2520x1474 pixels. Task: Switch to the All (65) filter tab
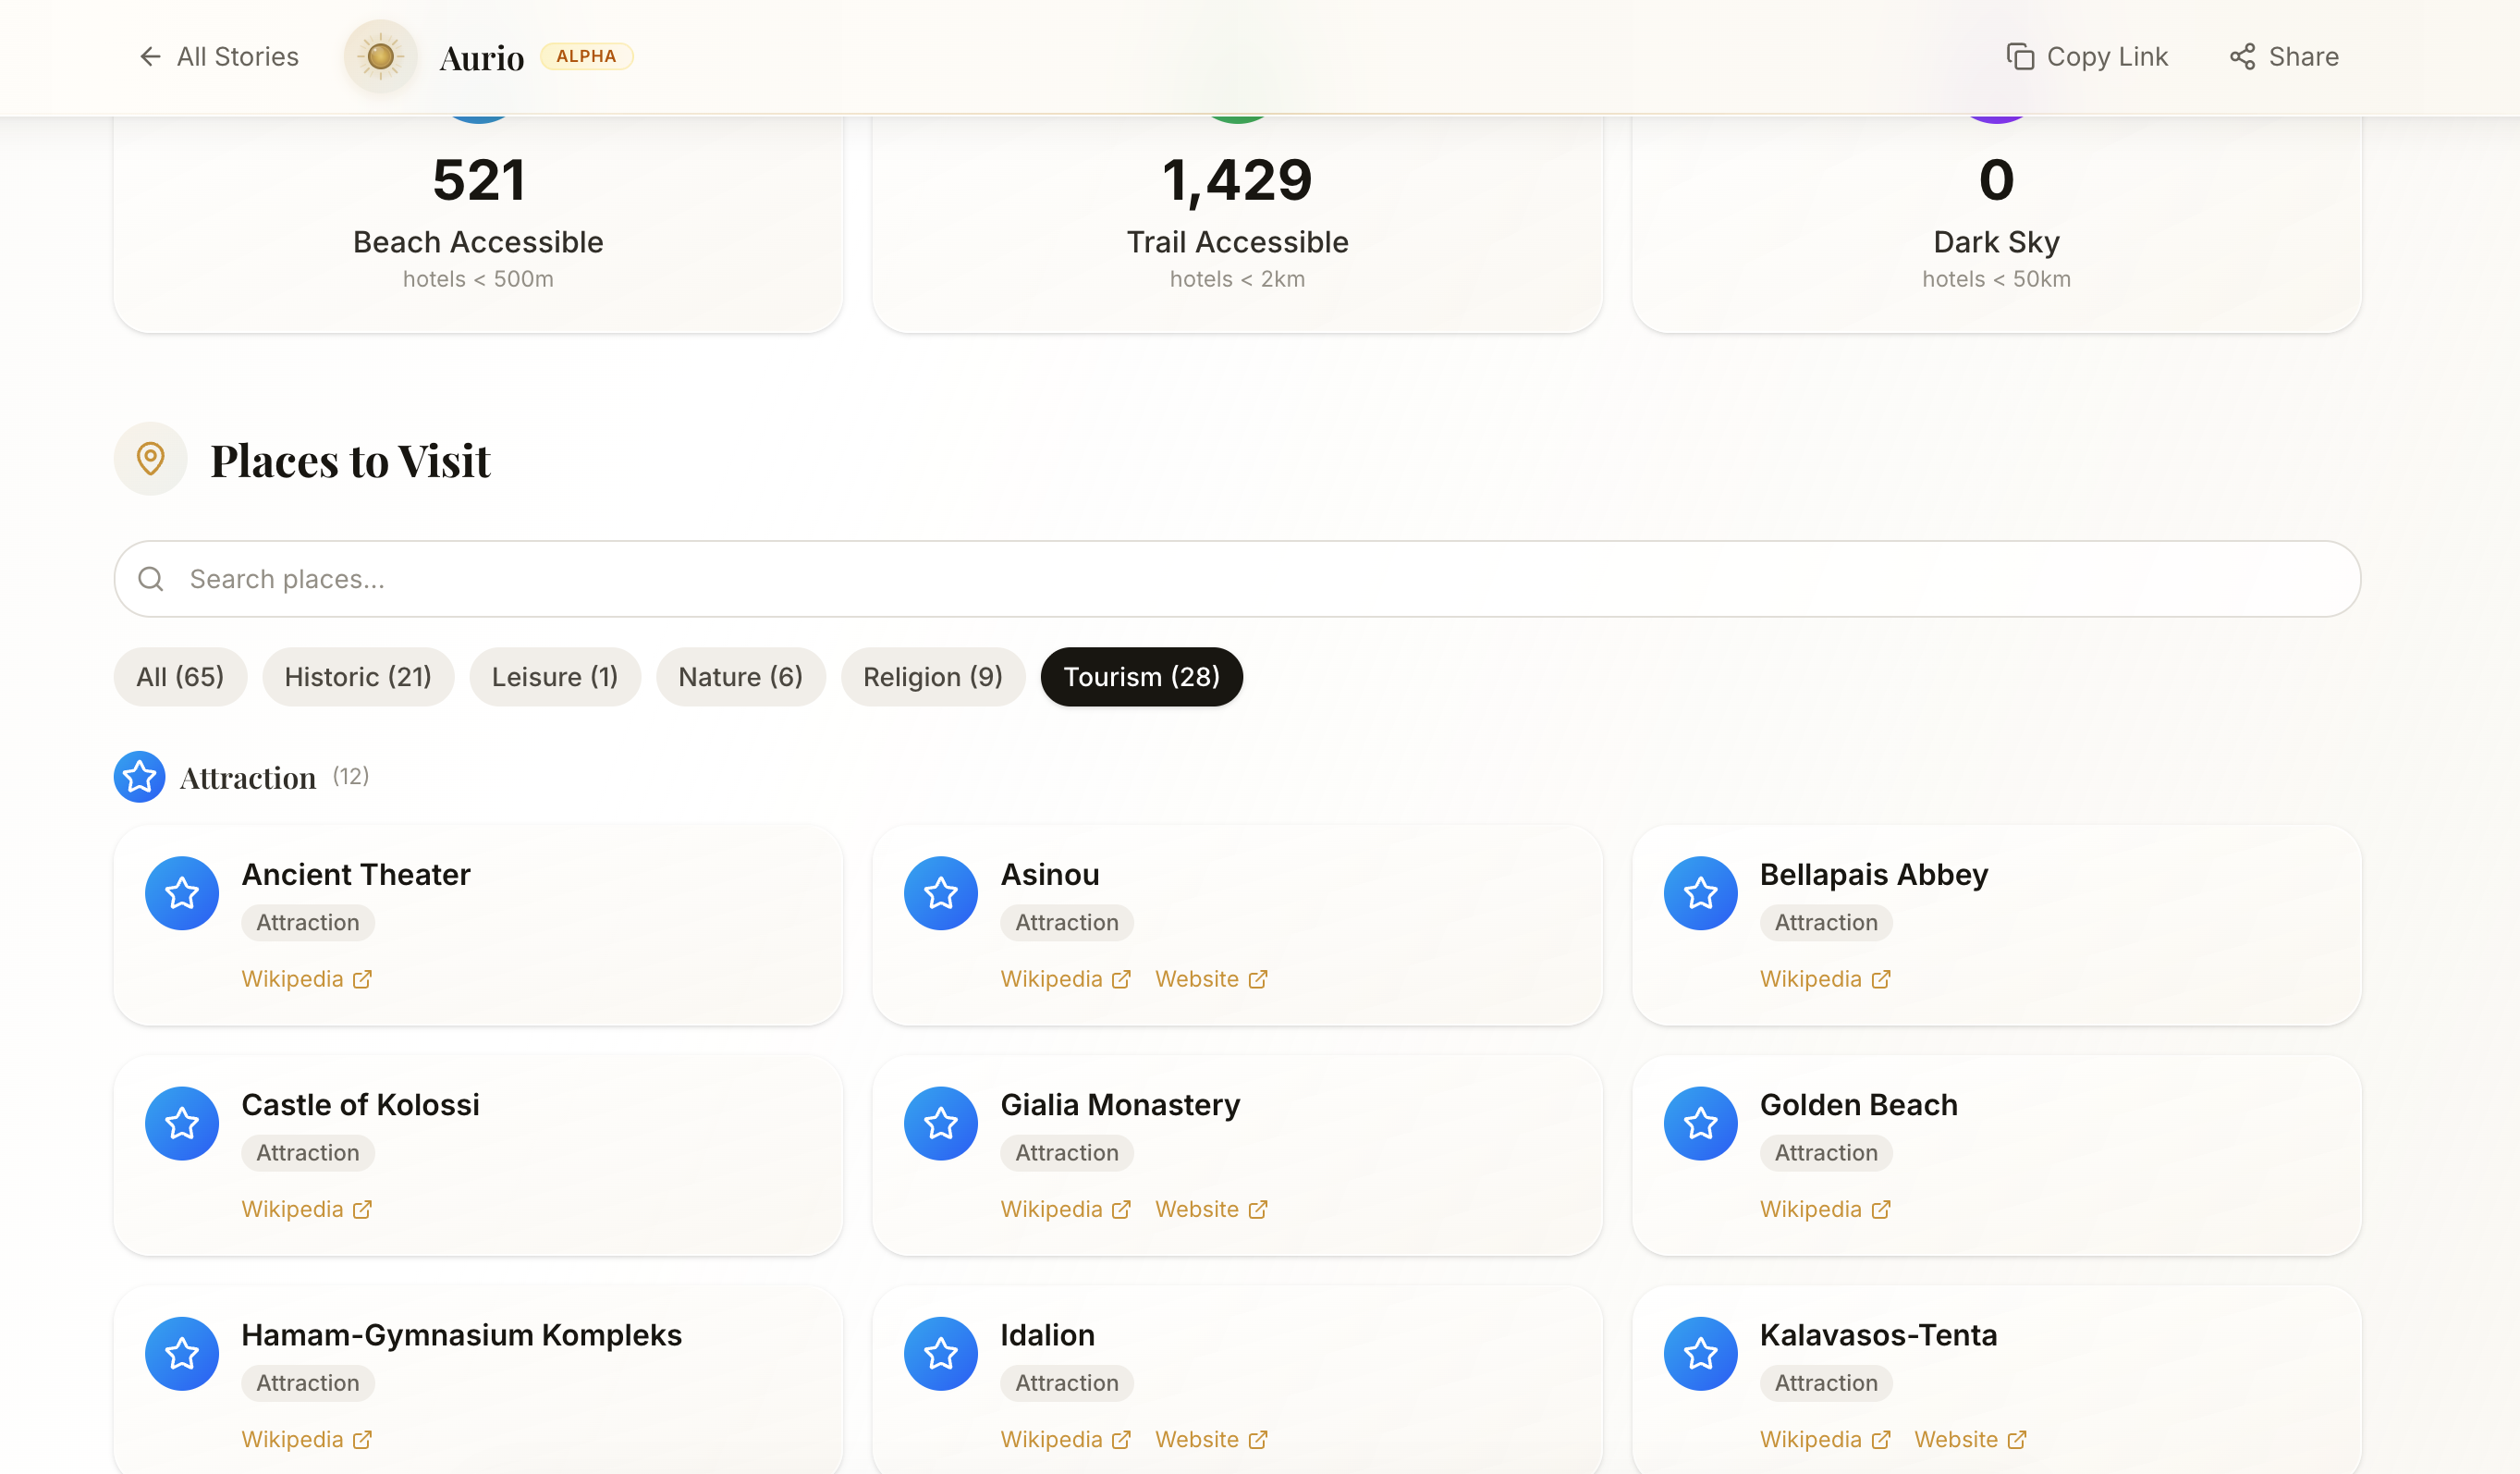[180, 677]
